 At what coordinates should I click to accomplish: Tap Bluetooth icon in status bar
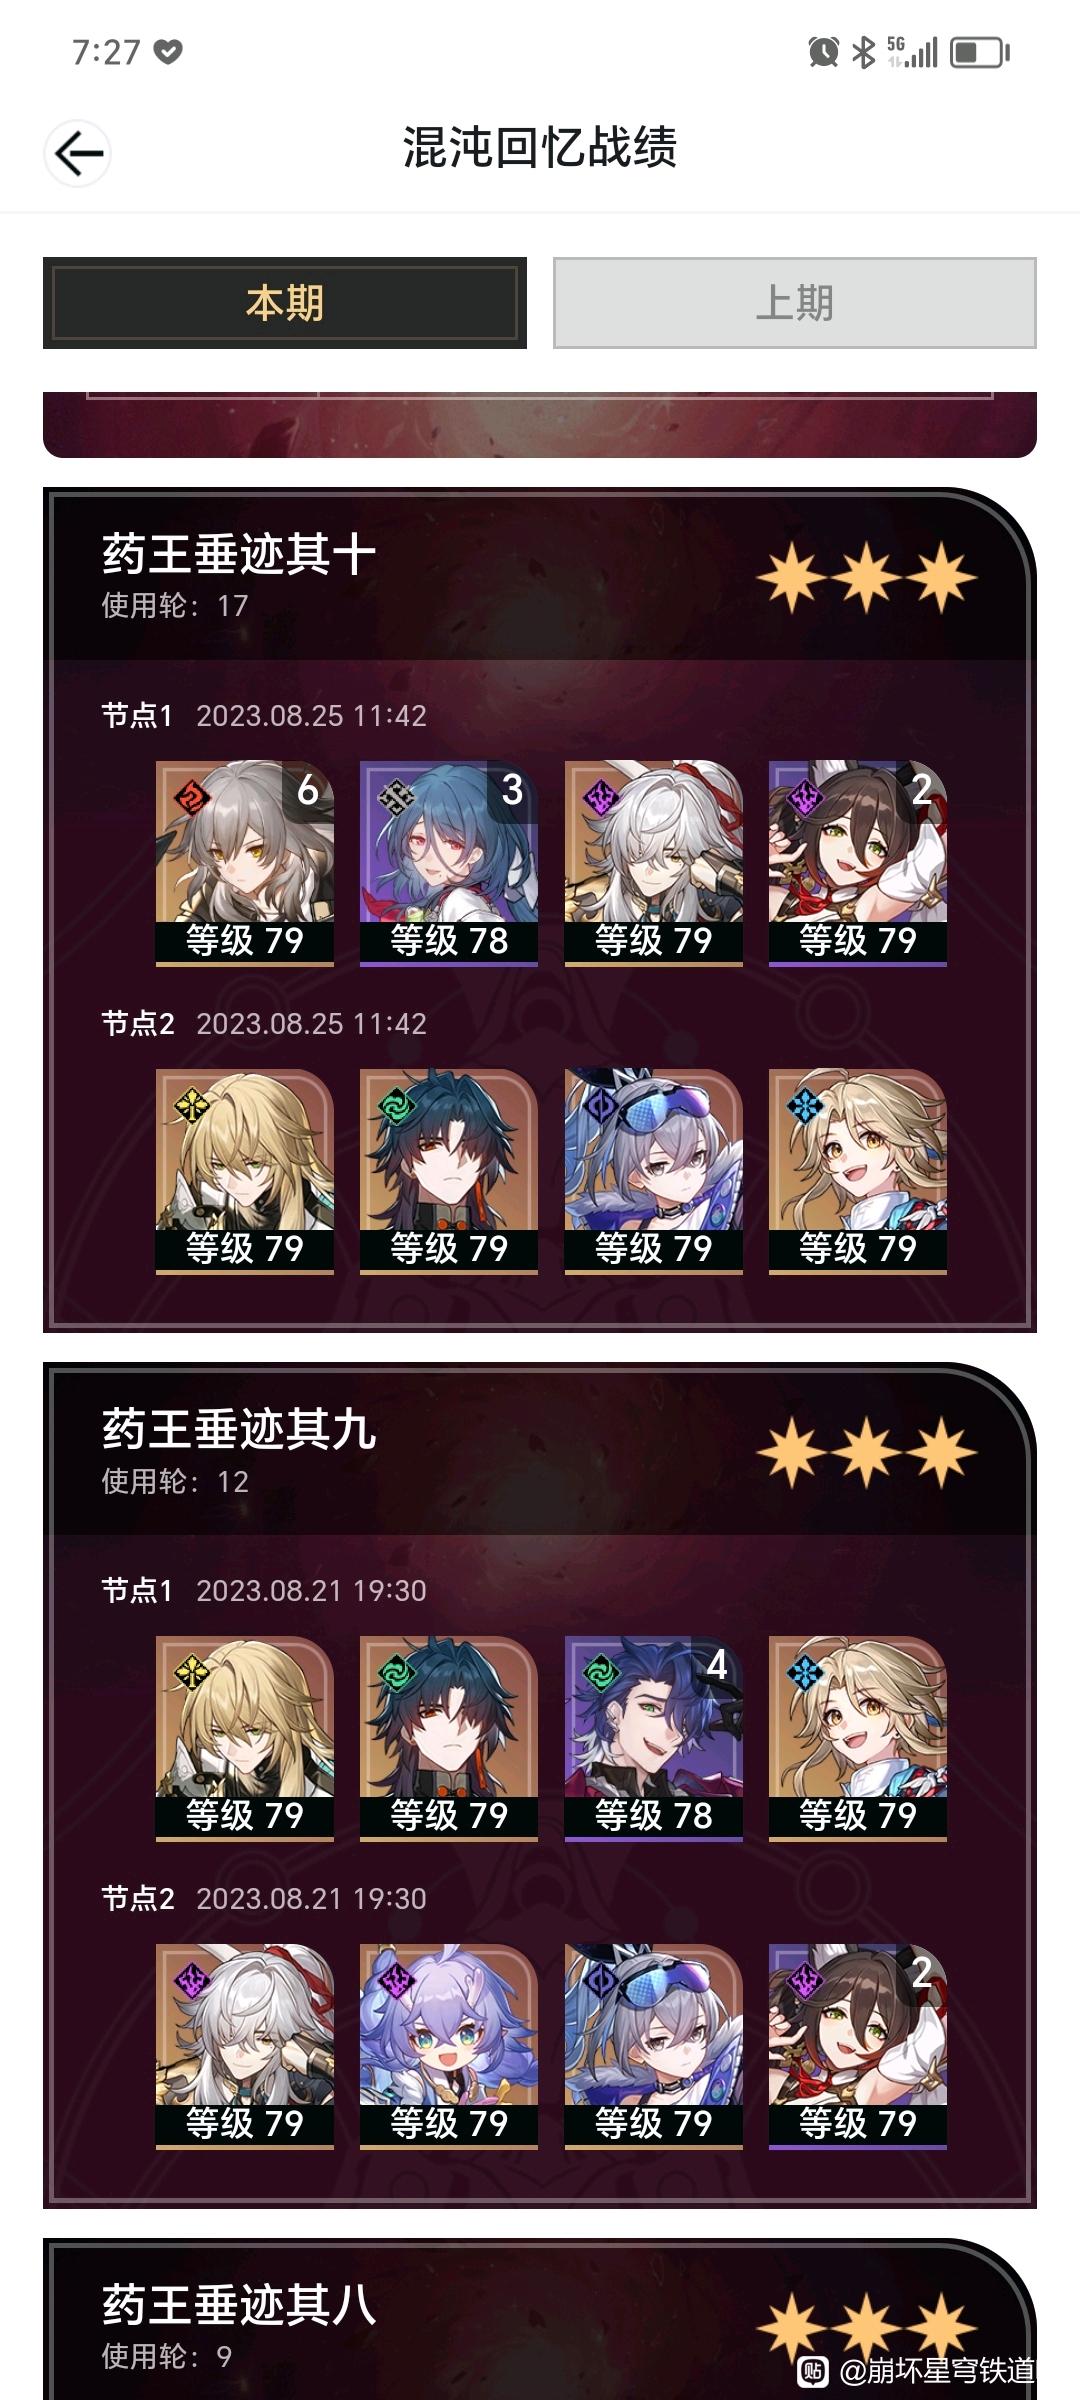[863, 52]
